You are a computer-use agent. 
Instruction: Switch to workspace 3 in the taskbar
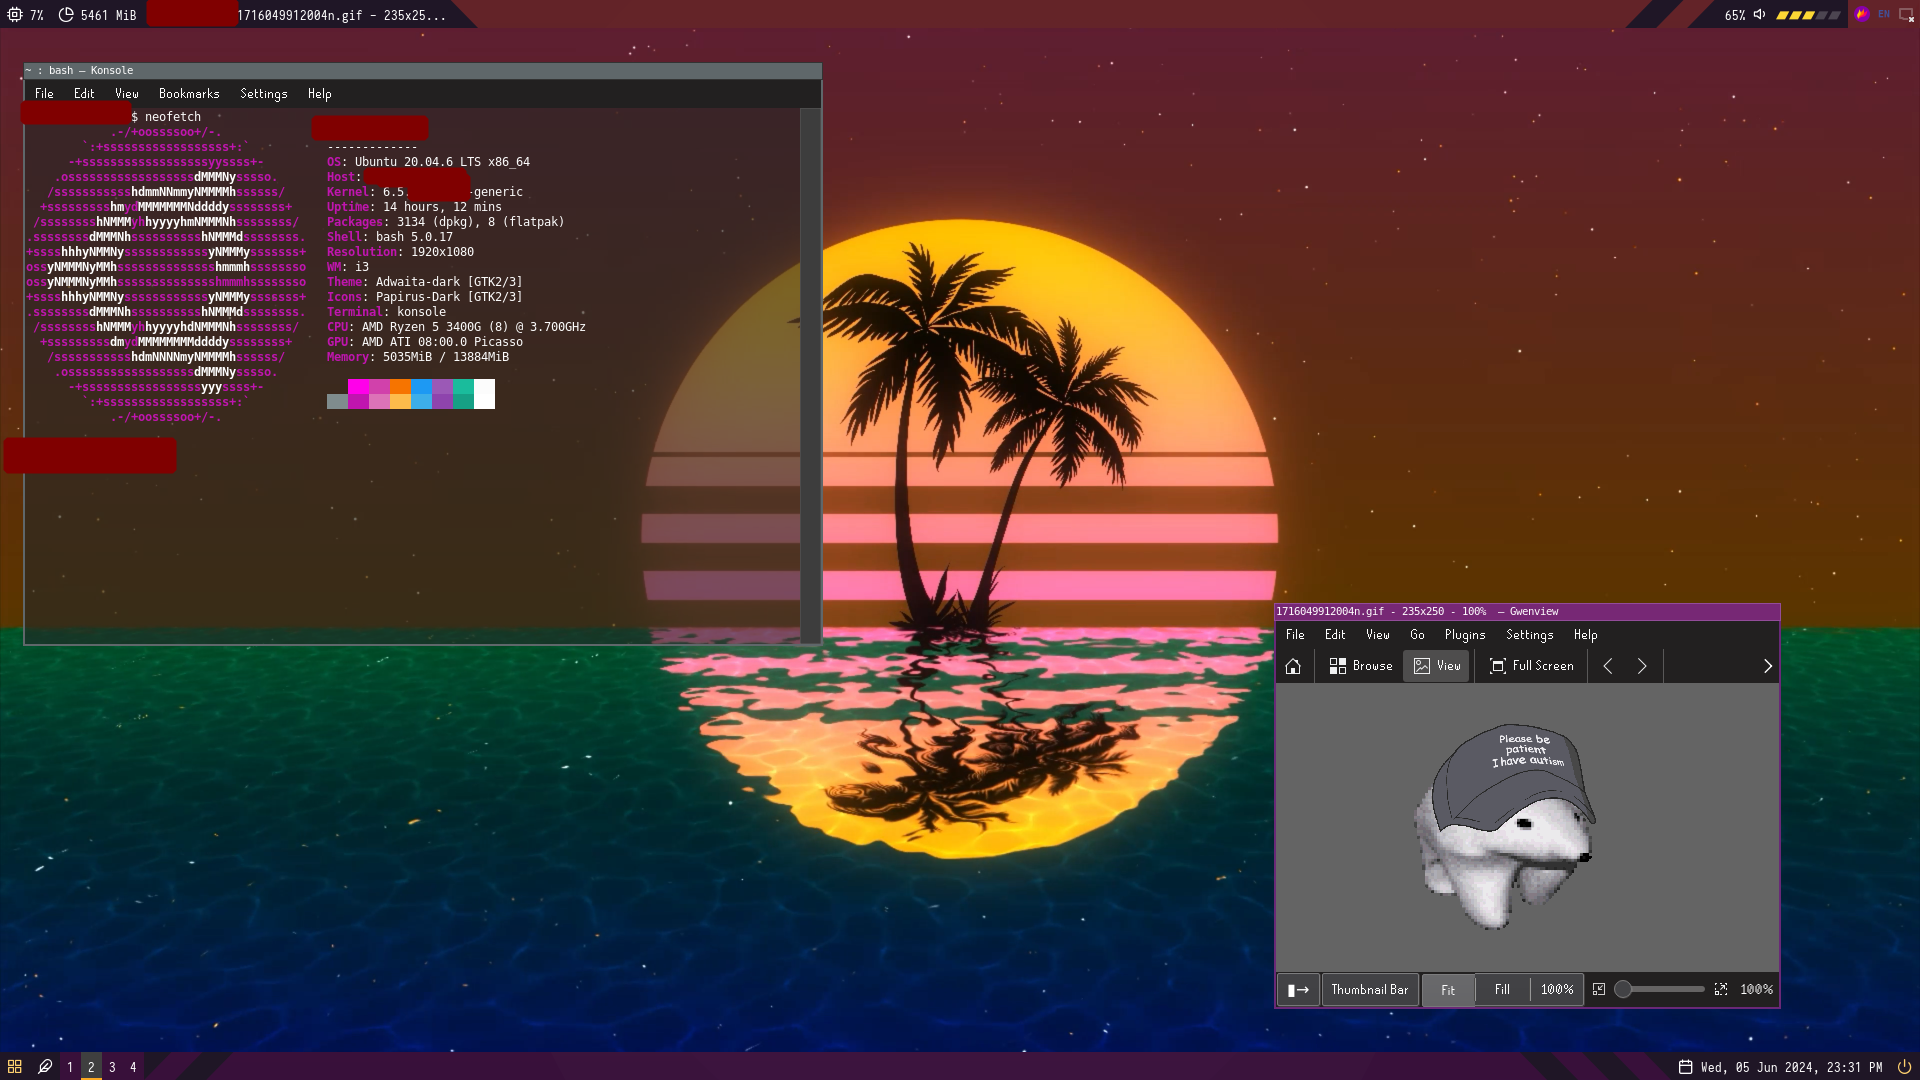(111, 1067)
